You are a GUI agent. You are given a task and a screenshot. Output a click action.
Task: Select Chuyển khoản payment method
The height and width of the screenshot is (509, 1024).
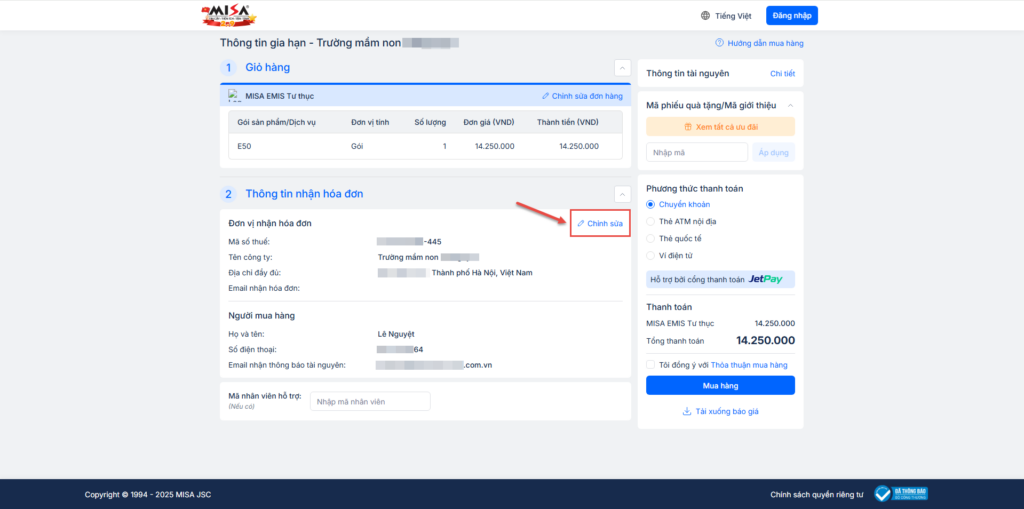click(x=650, y=205)
